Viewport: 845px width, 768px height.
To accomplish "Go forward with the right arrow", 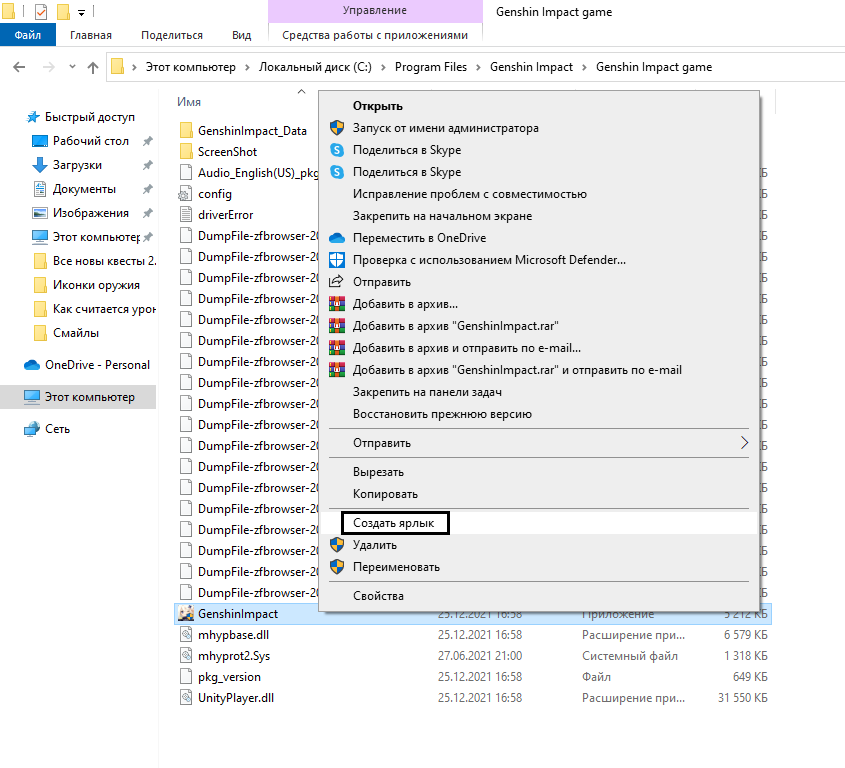I will tap(49, 67).
